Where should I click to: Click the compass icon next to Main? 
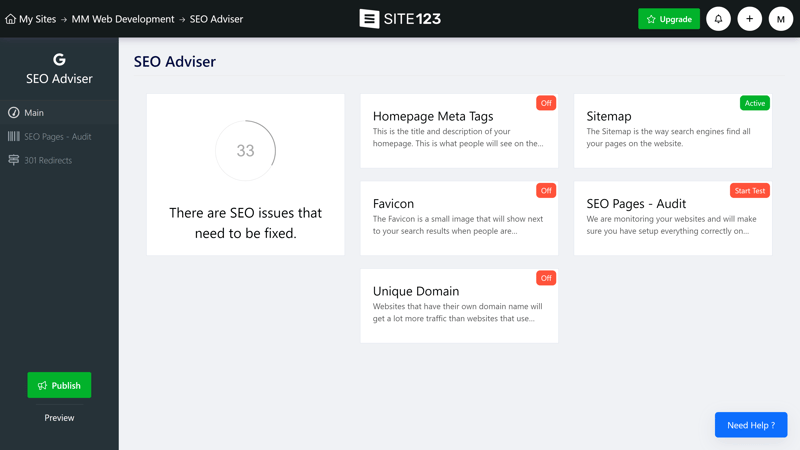point(14,112)
